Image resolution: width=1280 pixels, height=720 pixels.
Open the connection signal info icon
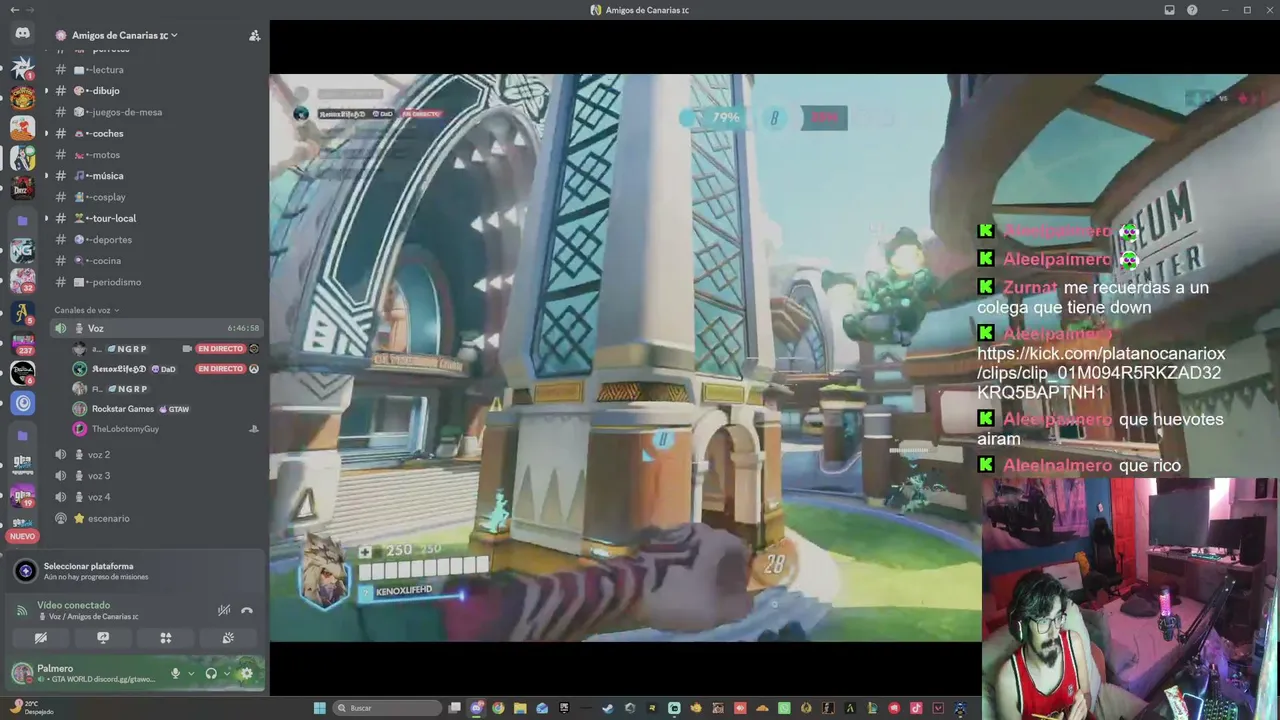[x=22, y=610]
